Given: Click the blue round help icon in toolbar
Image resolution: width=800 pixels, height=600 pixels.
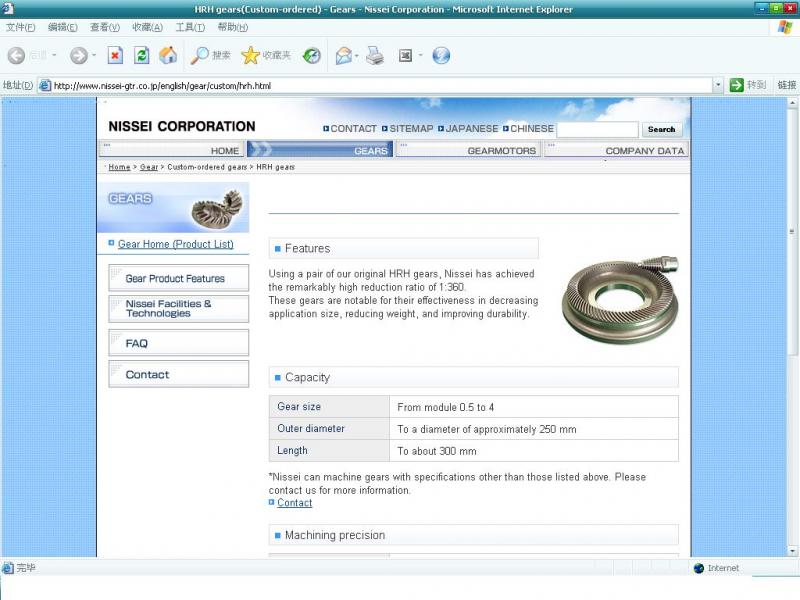Looking at the screenshot, I should (441, 55).
